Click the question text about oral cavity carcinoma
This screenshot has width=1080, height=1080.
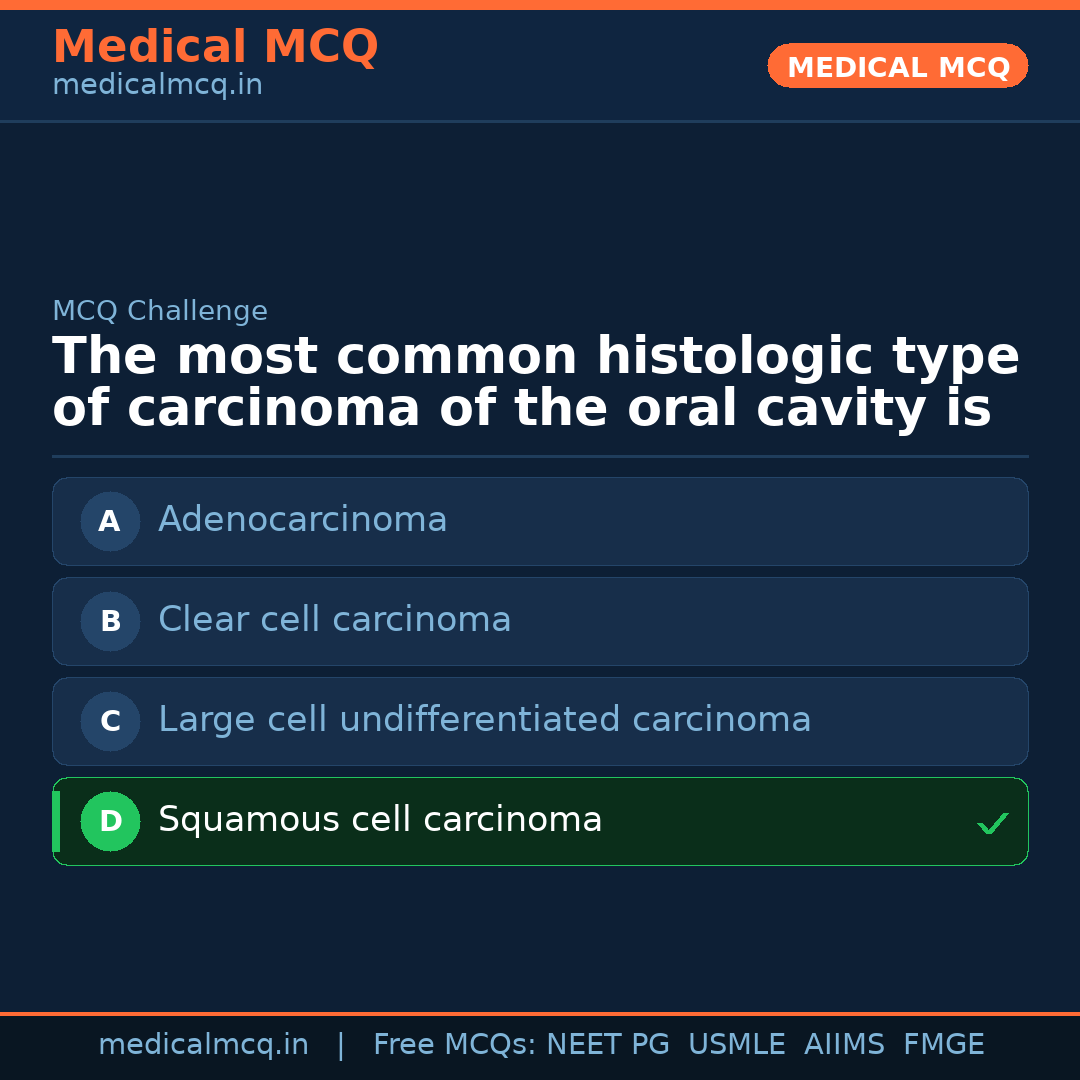[535, 383]
